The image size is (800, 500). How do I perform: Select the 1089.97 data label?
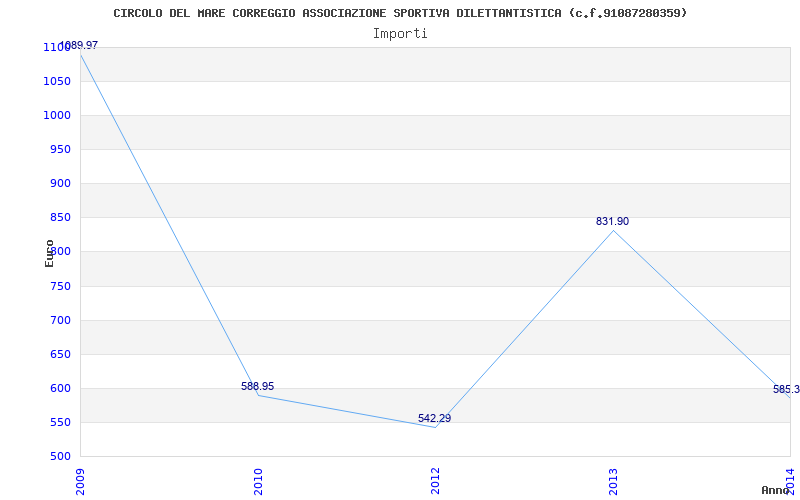(79, 45)
